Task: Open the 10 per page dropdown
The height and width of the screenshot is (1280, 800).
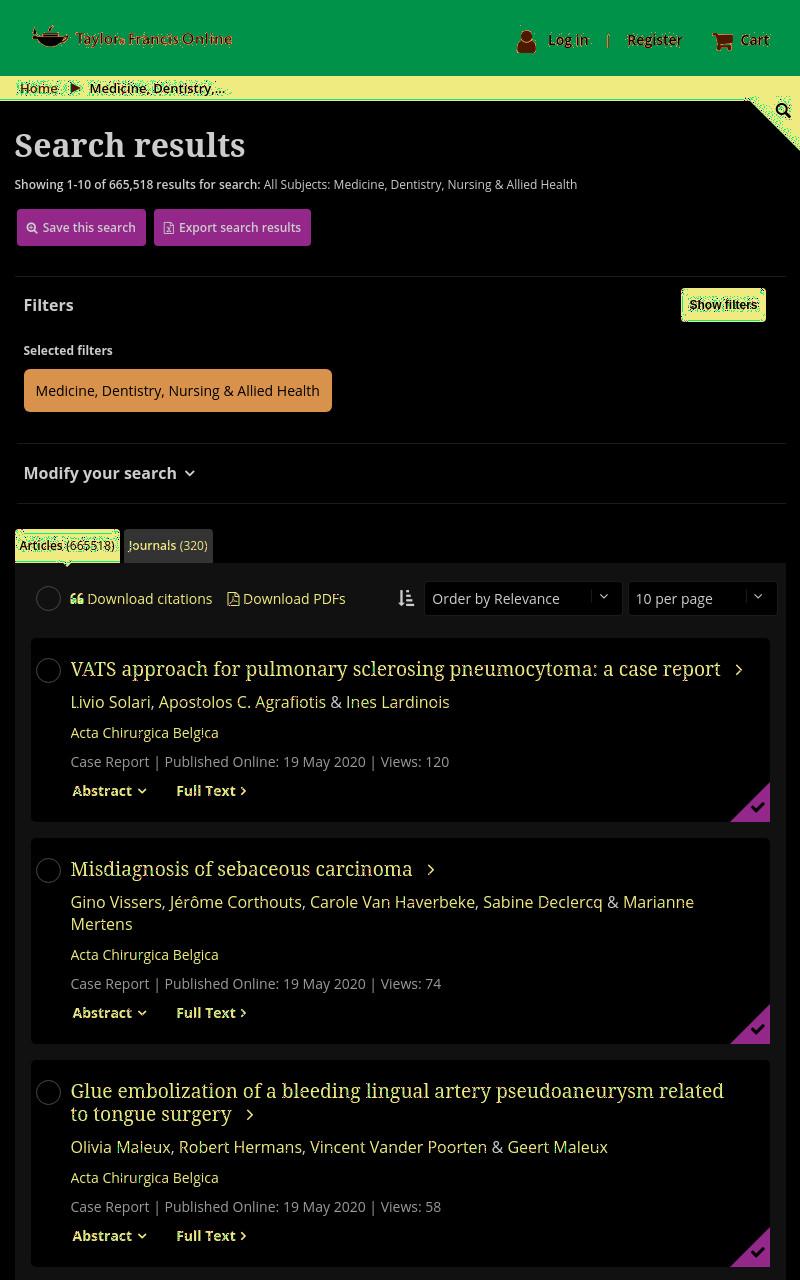Action: (702, 598)
